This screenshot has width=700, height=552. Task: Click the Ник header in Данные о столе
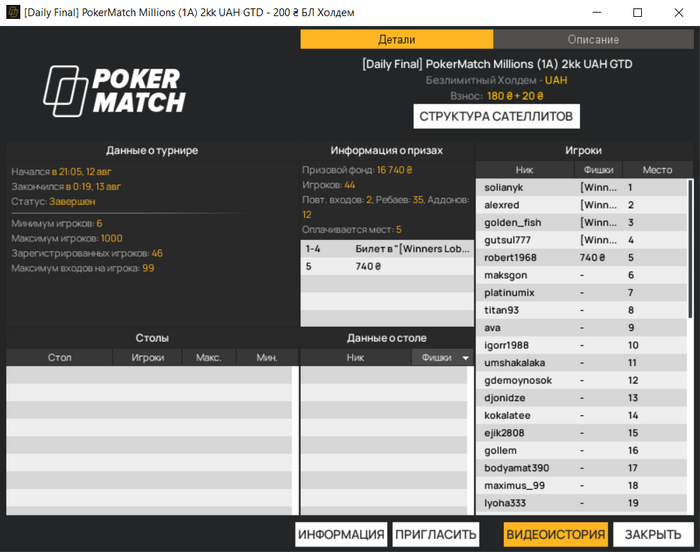(x=355, y=357)
